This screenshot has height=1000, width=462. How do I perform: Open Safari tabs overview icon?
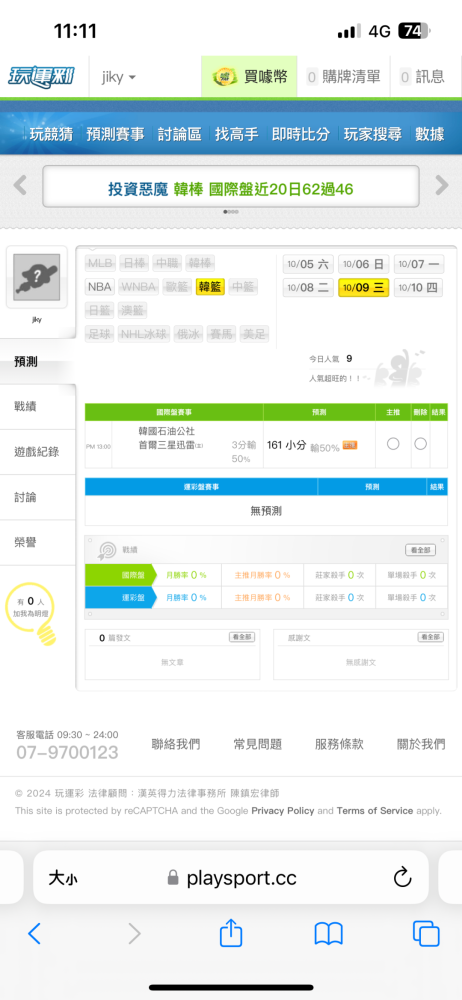426,934
